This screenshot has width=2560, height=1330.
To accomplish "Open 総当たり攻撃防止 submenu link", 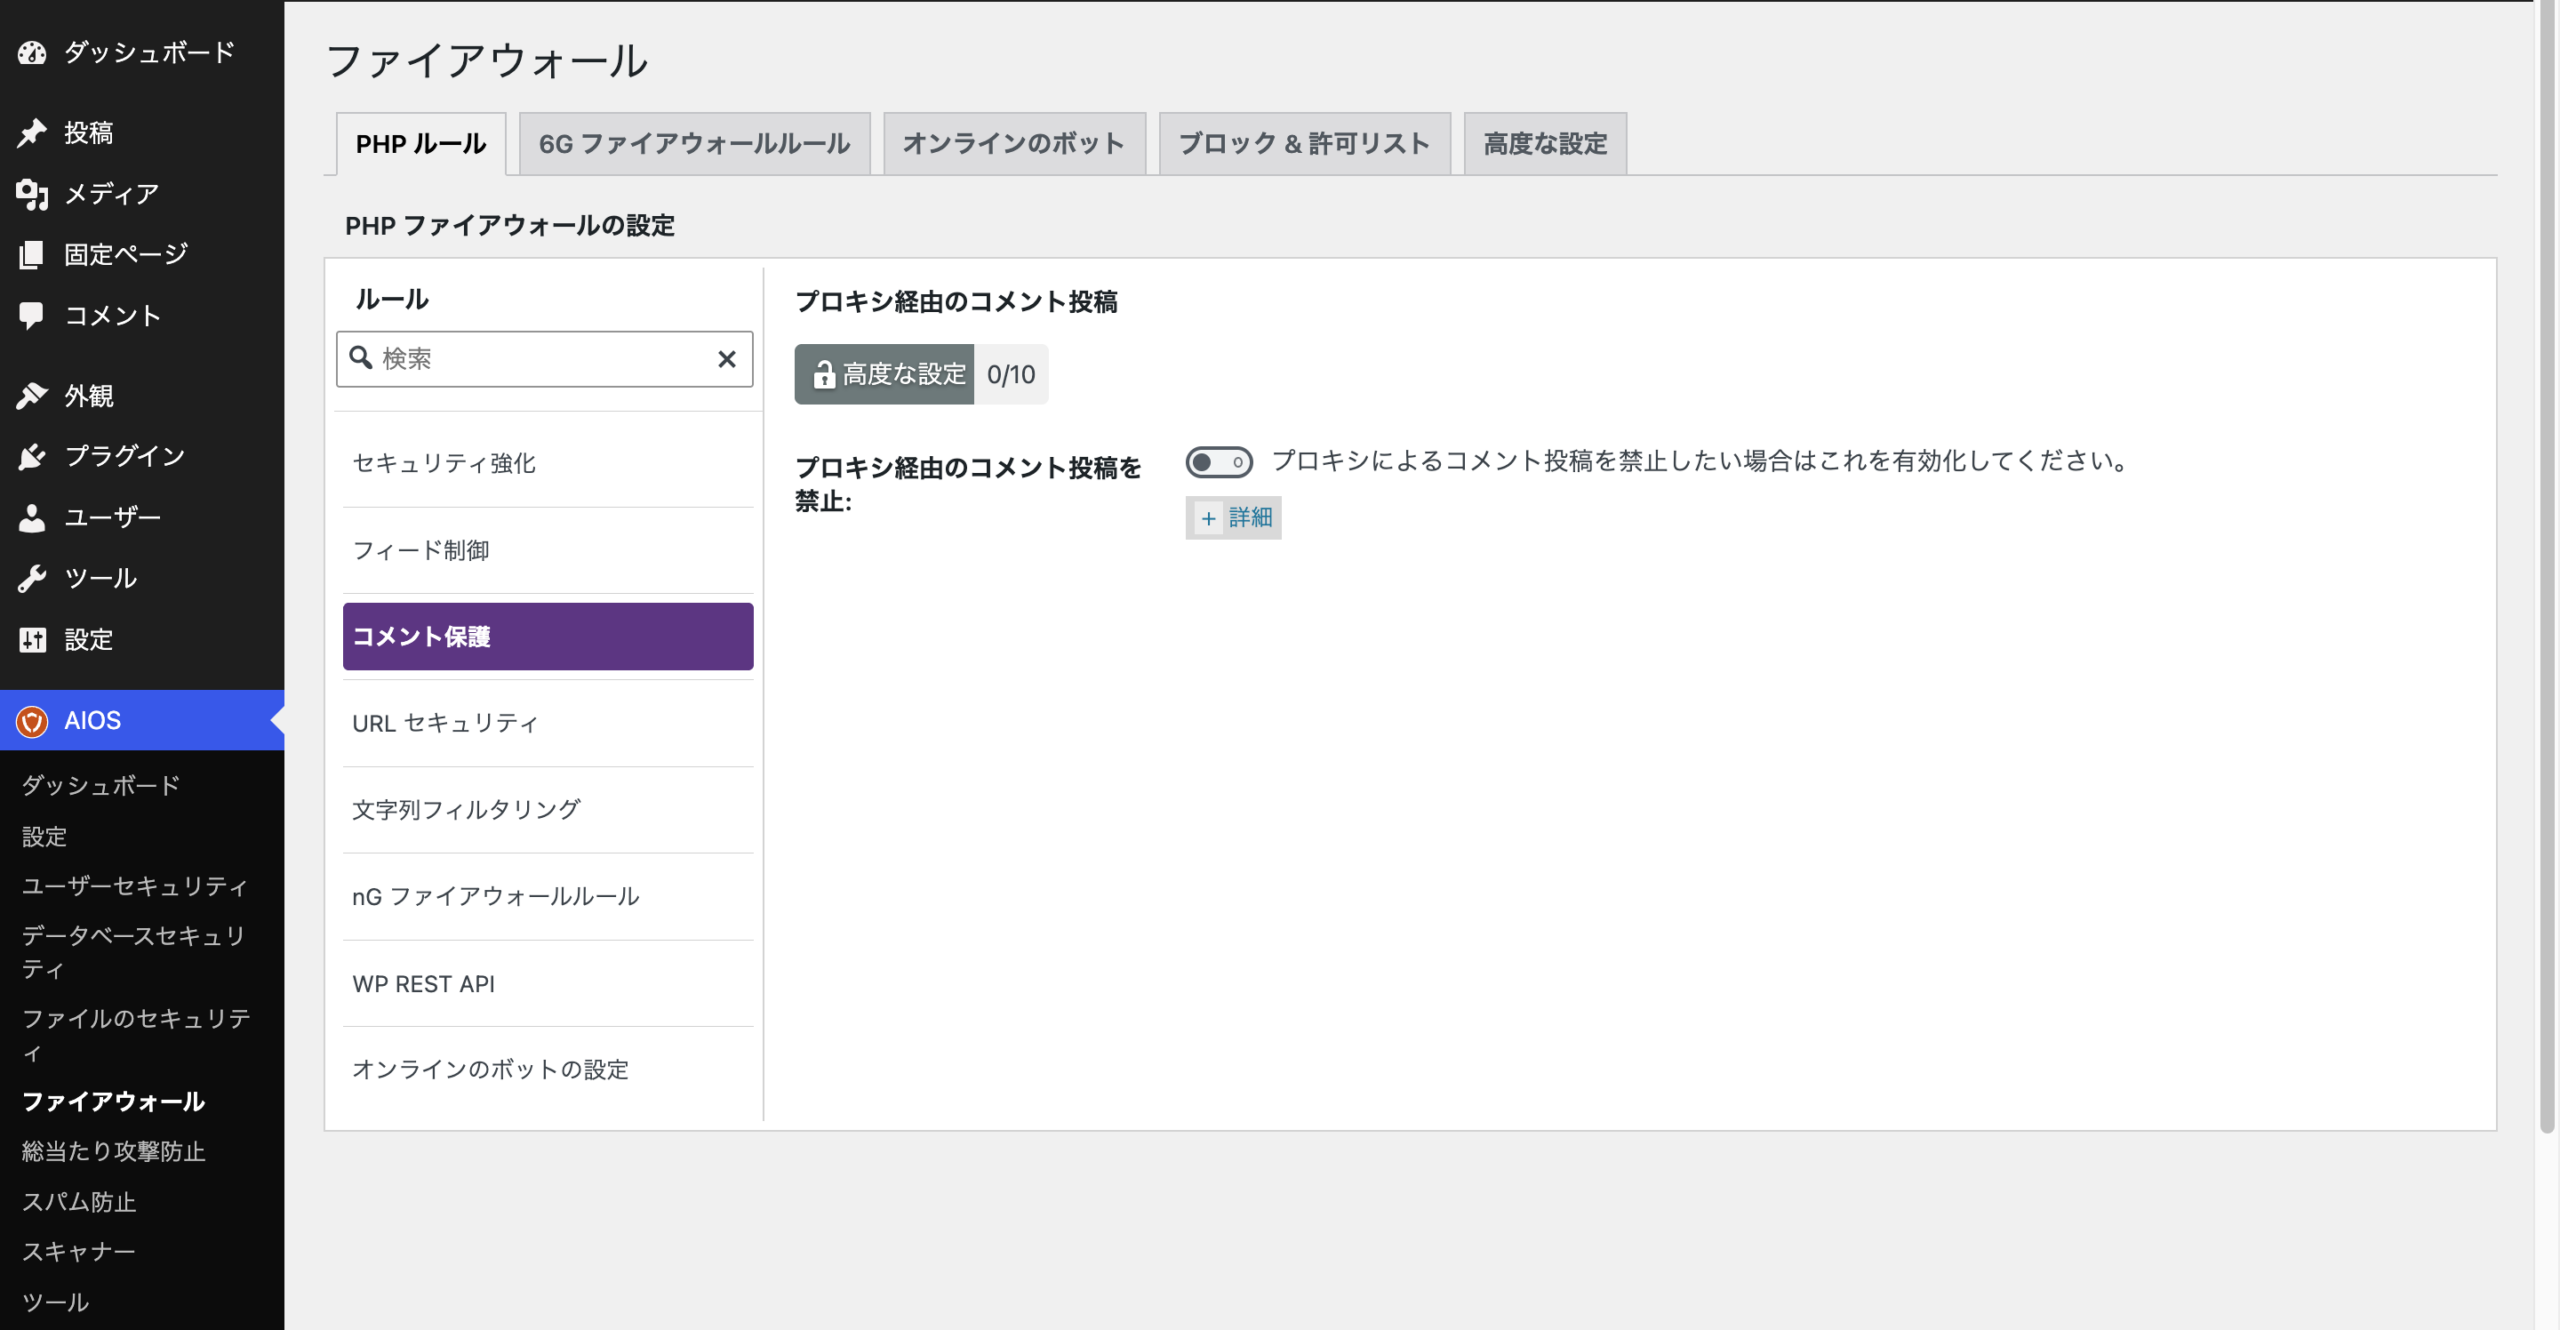I will pyautogui.click(x=114, y=1151).
